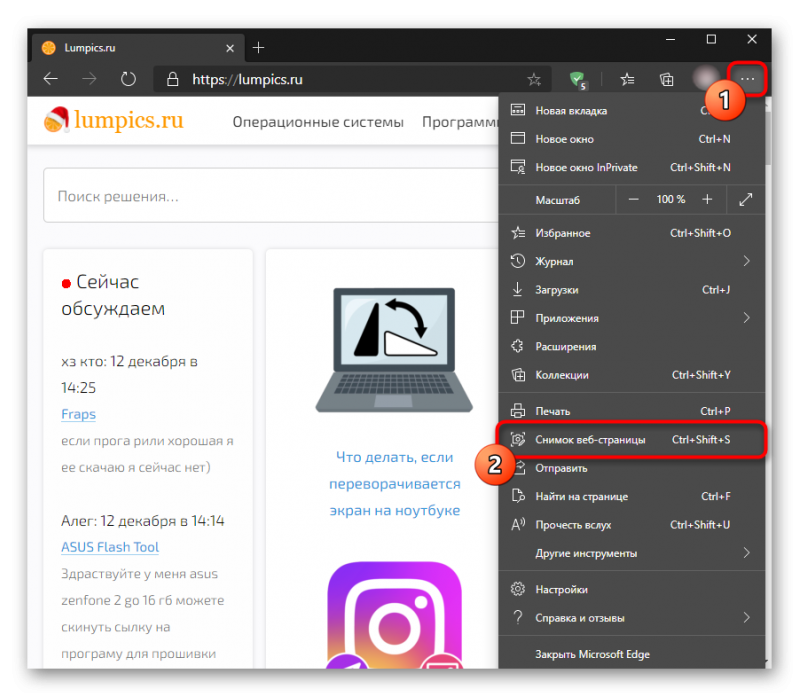
Task: Expand the Справка и отзывы submenu
Action: click(x=632, y=617)
